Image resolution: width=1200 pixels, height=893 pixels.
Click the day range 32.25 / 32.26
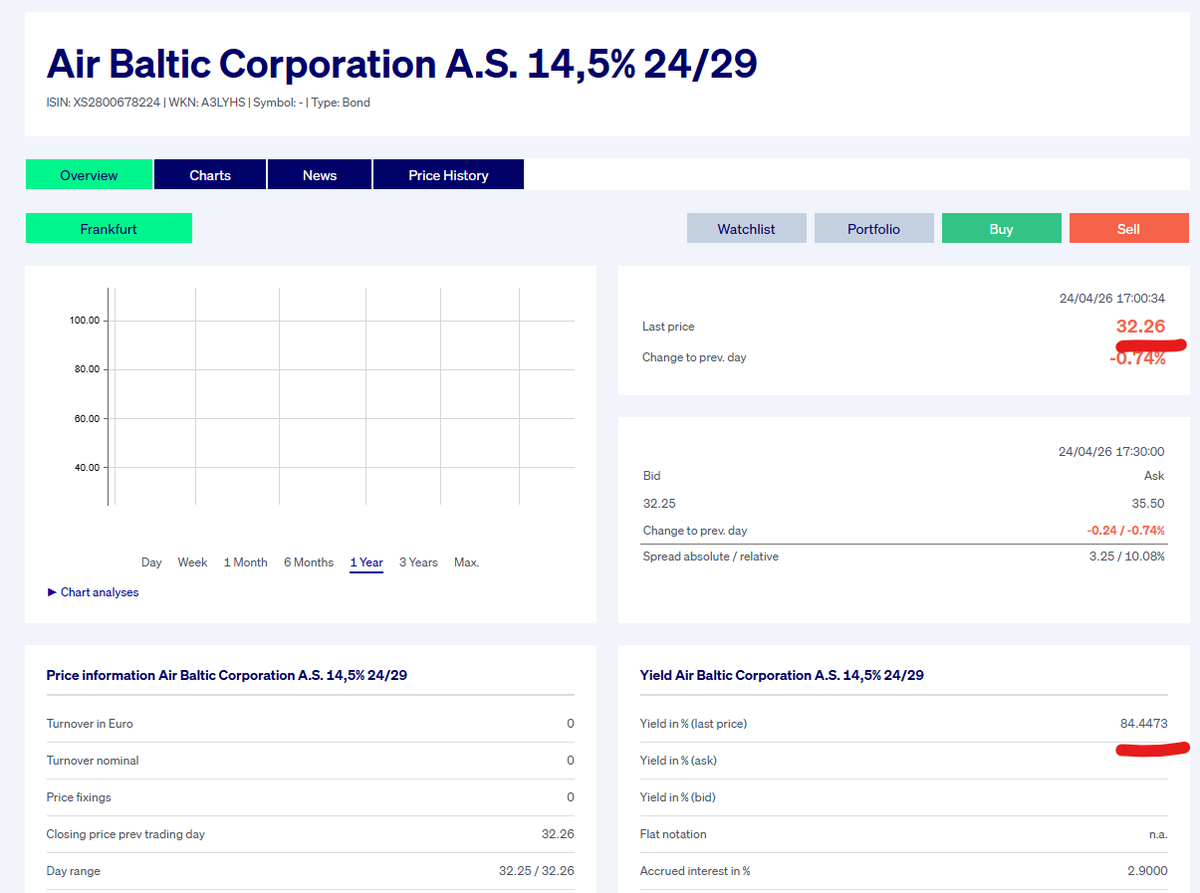(536, 871)
